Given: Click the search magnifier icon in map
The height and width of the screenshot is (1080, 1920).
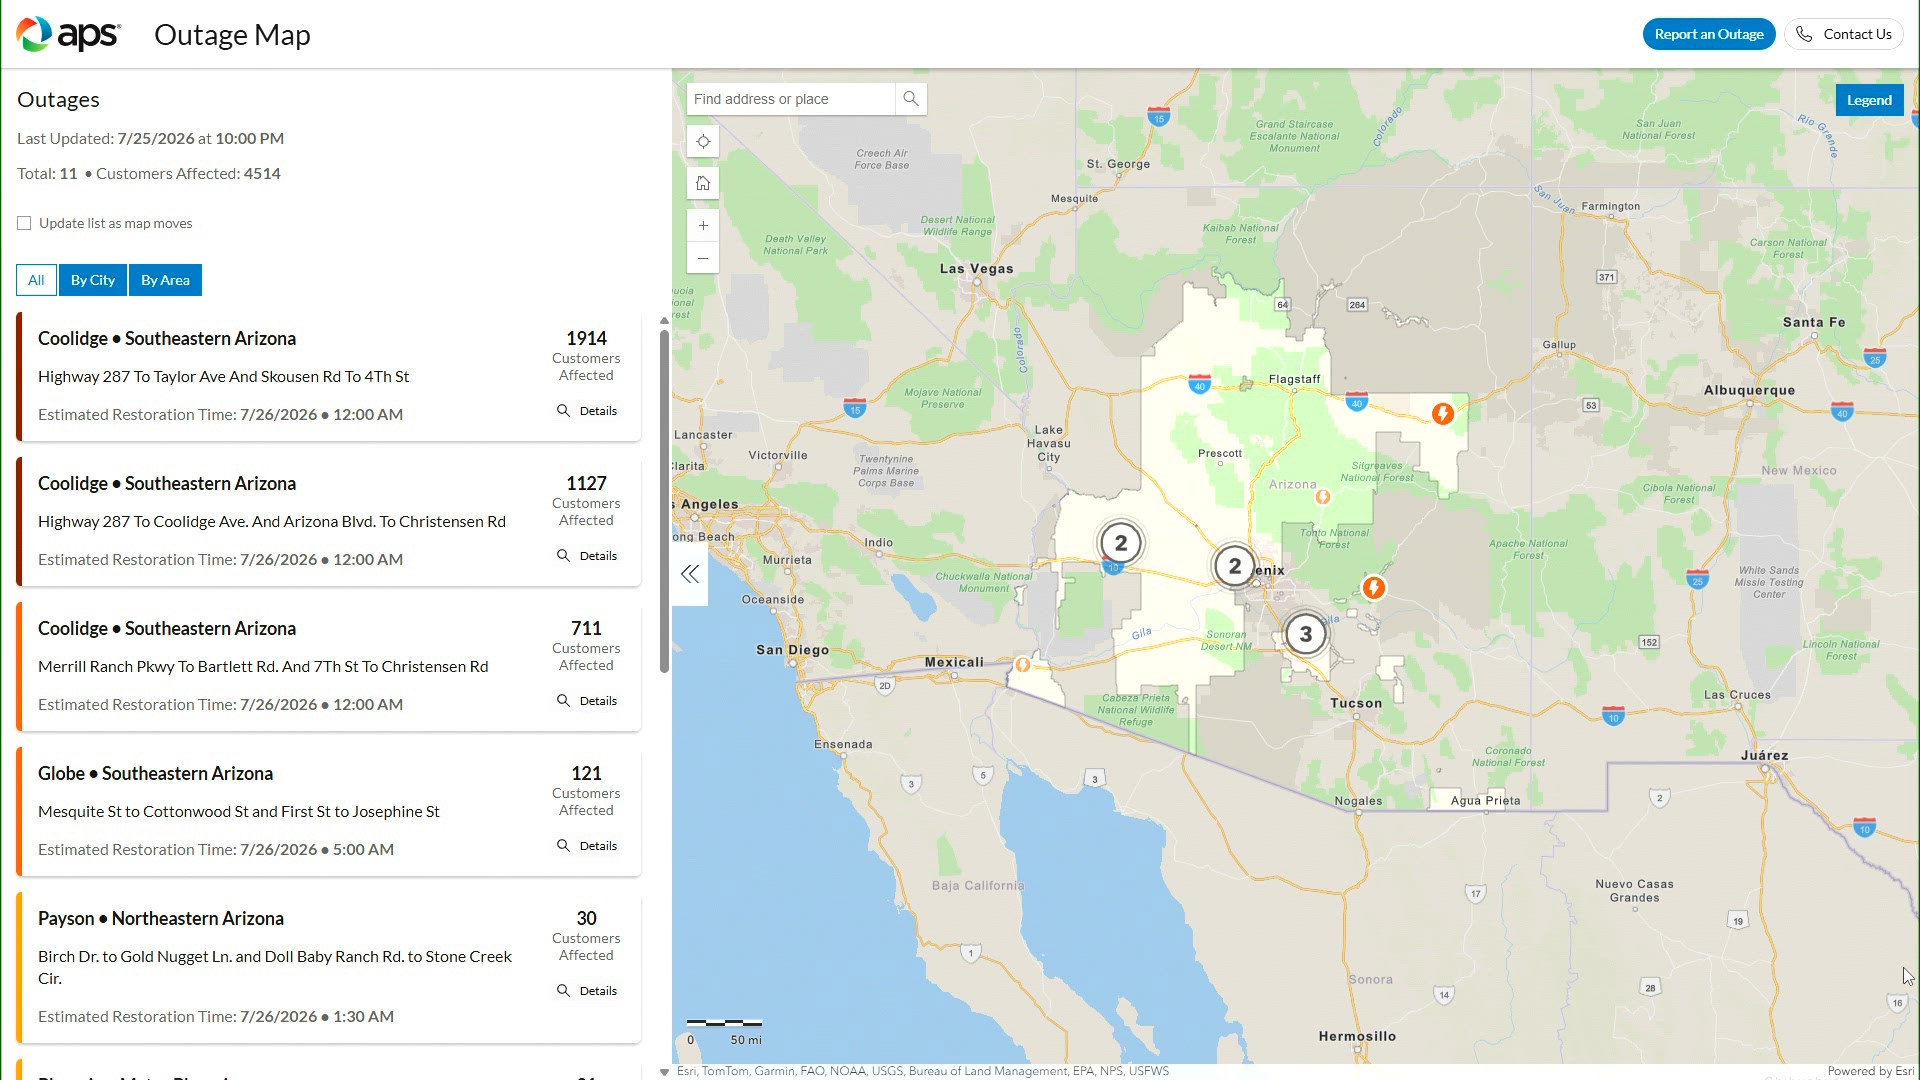Looking at the screenshot, I should coord(910,99).
